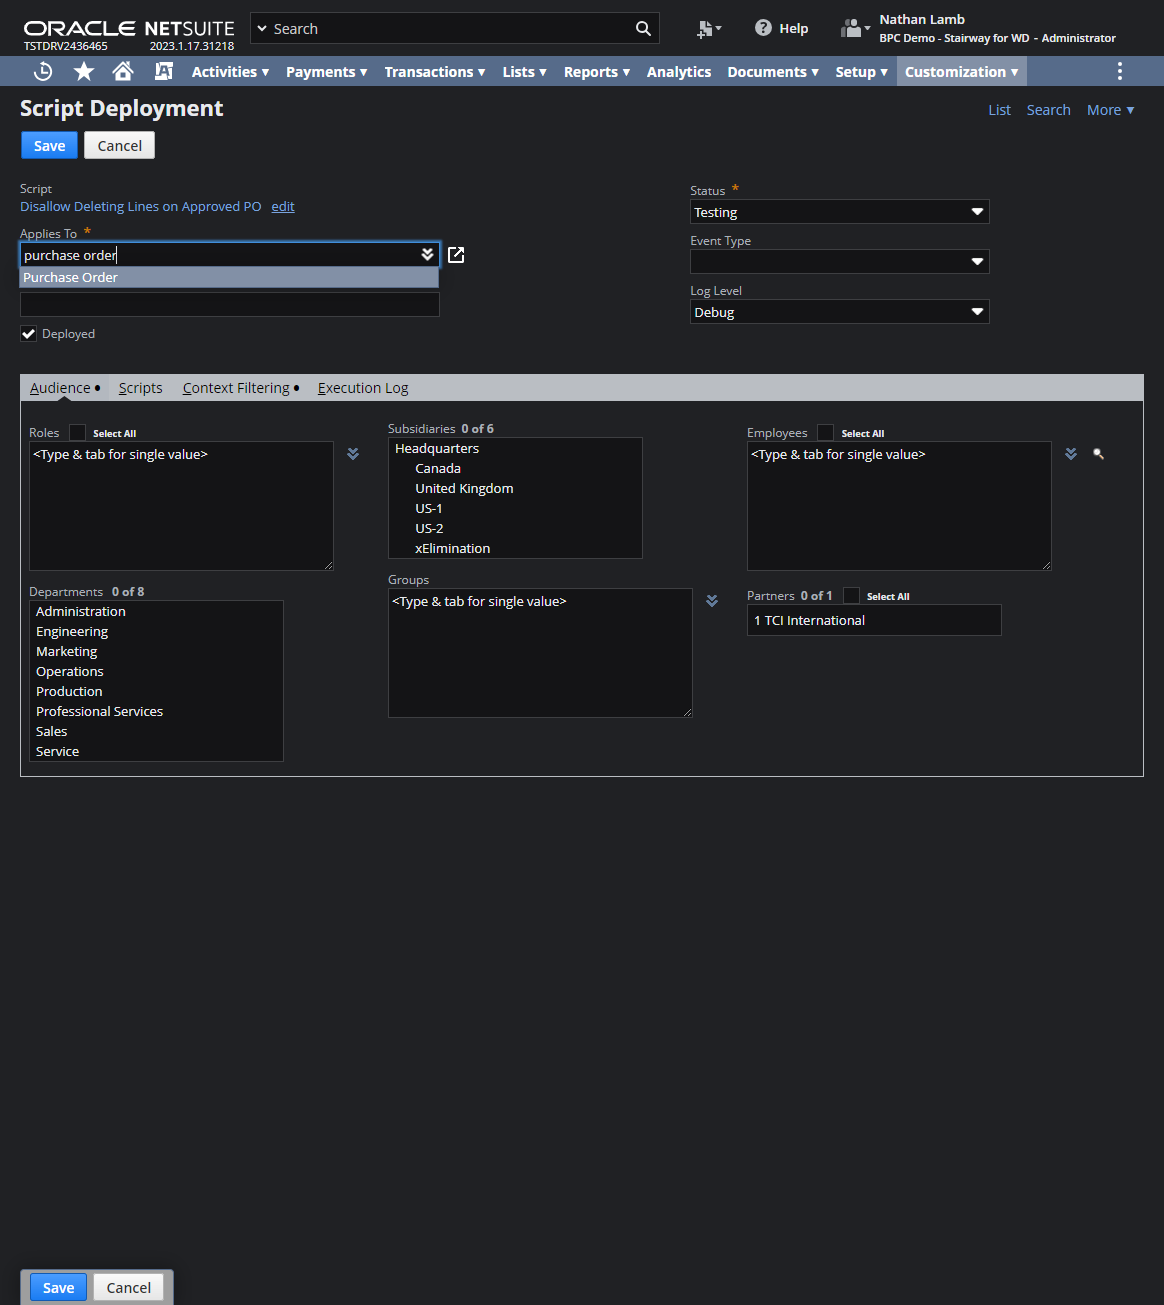This screenshot has height=1305, width=1164.
Task: Open the Roles multi-select double-arrow icon
Action: click(353, 454)
